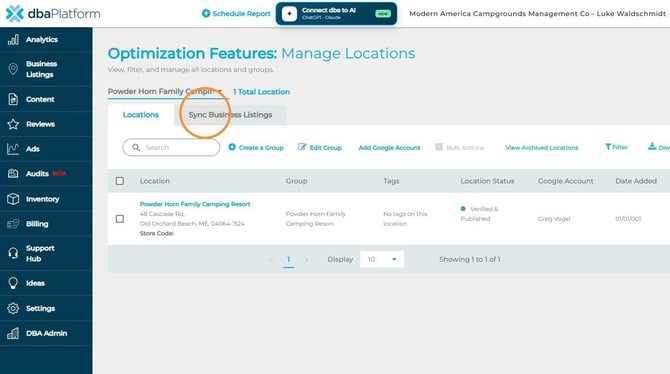670x374 pixels.
Task: Open the Display rows-per-page dropdown
Action: (x=382, y=259)
